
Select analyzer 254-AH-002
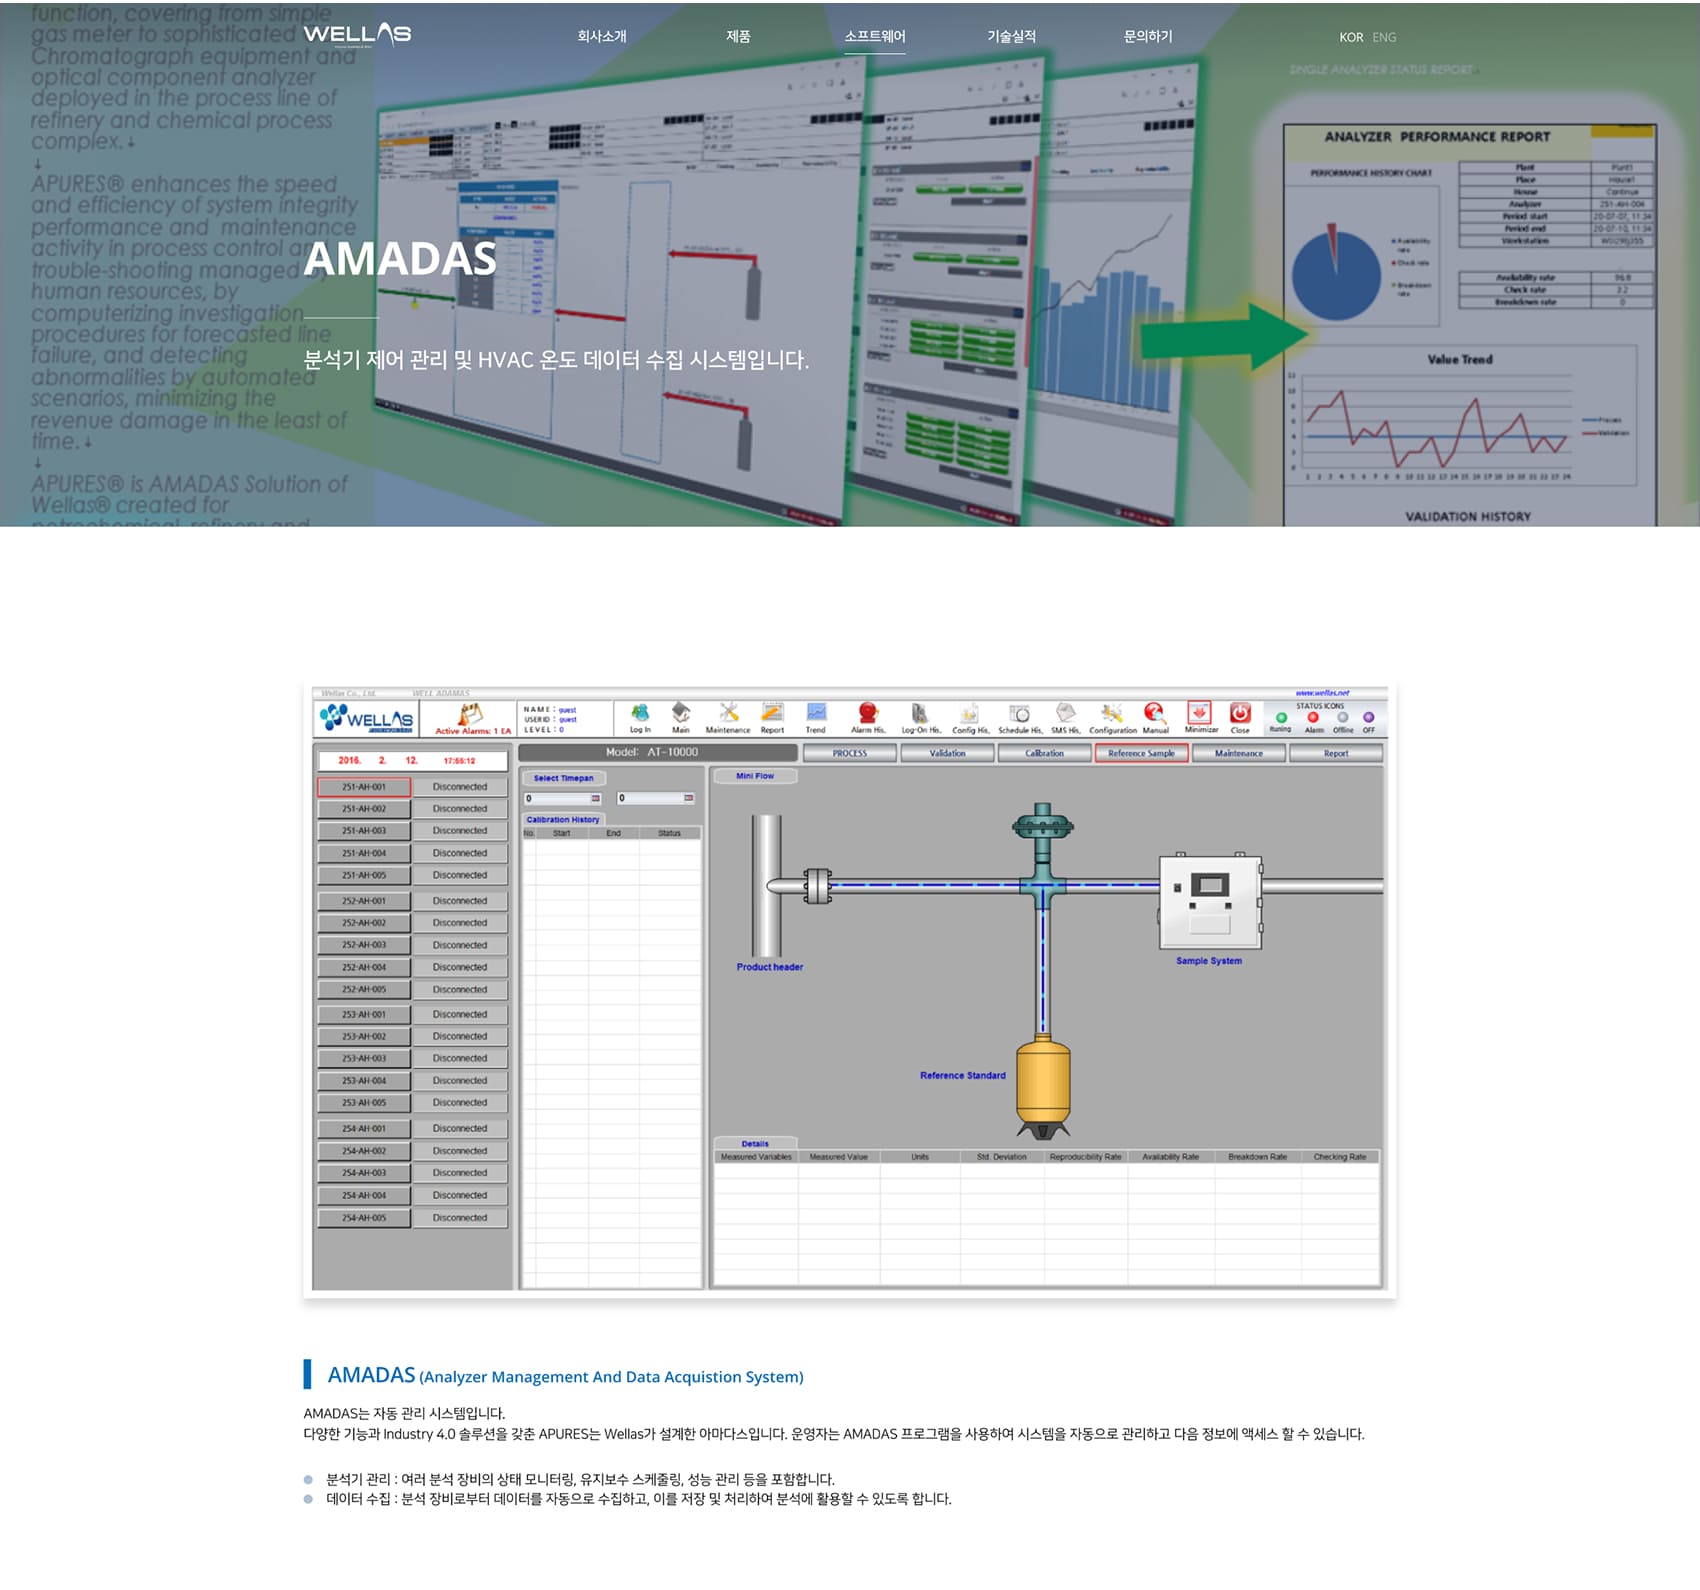click(364, 1151)
